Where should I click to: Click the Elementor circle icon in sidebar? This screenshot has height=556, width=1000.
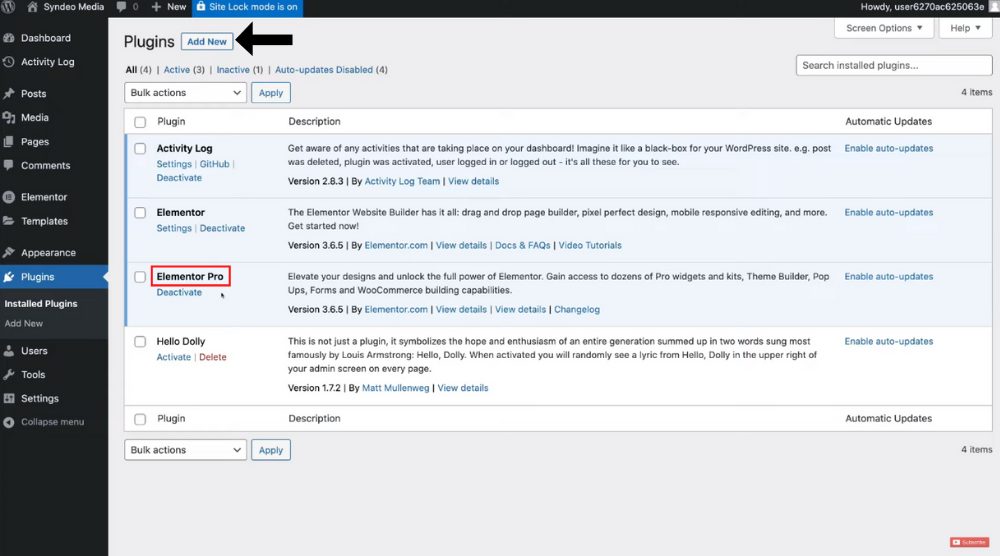9,197
